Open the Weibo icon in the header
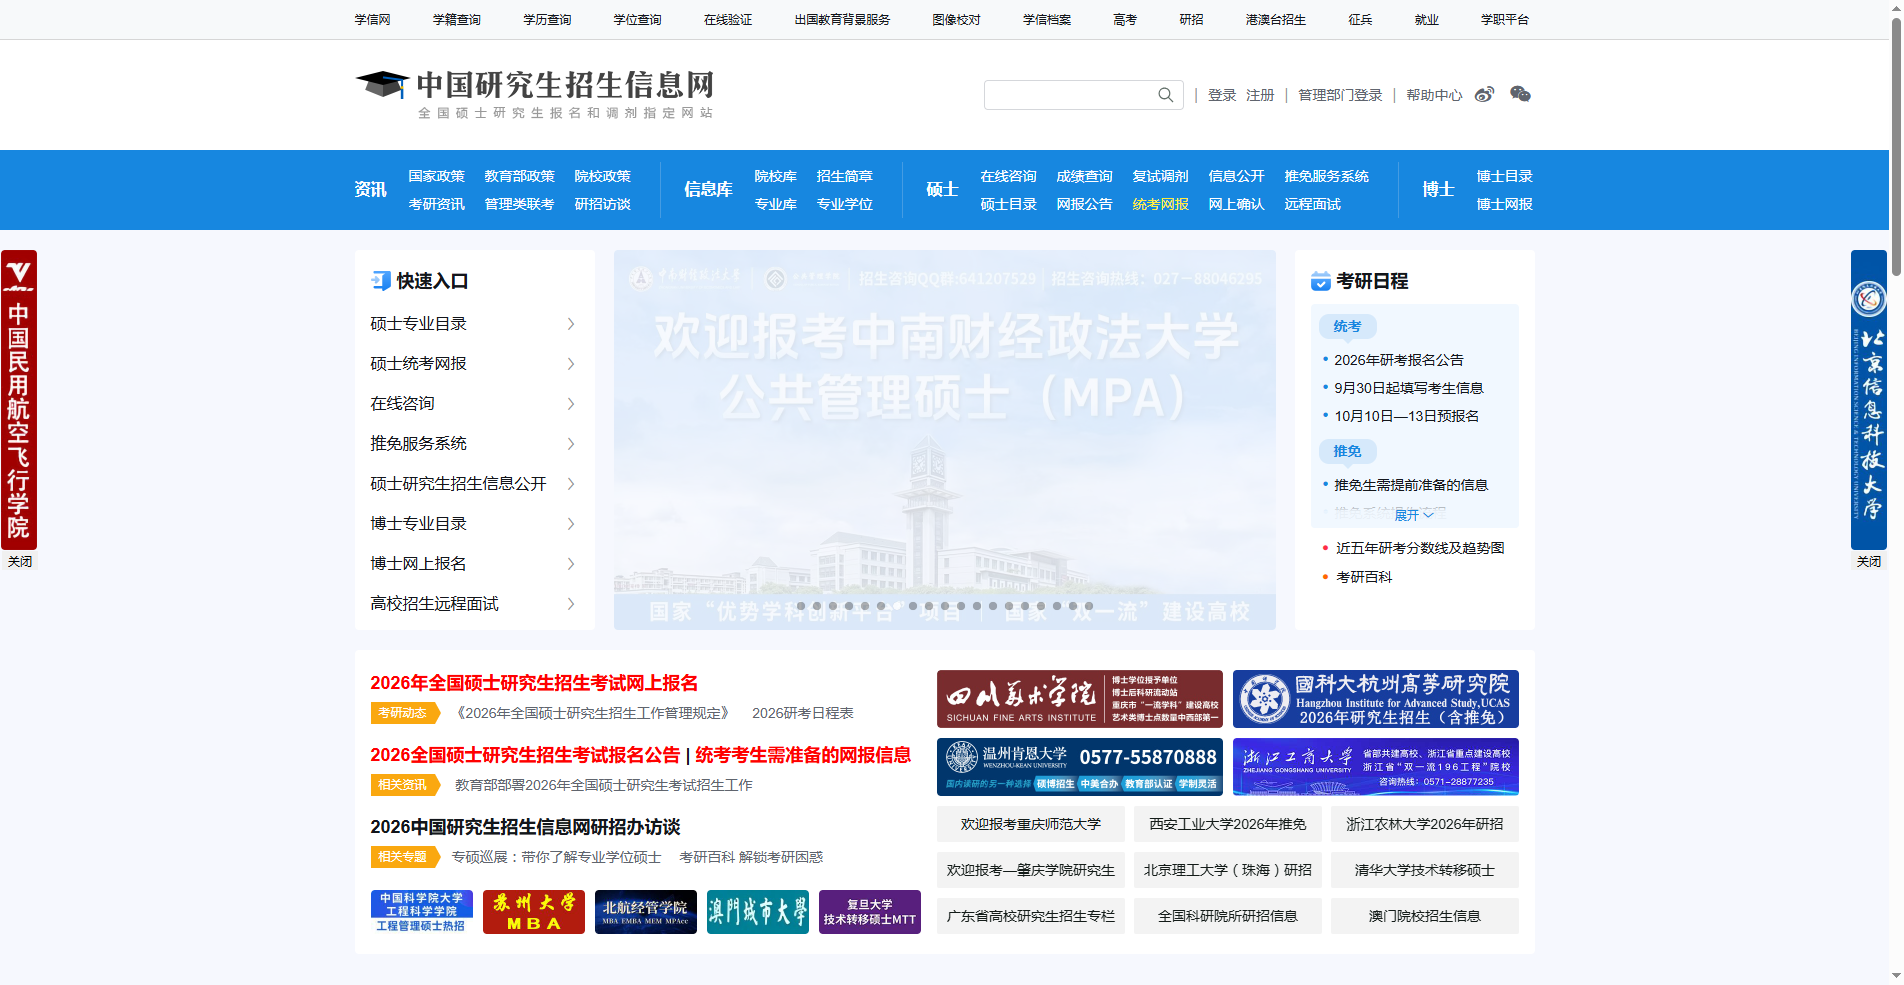The width and height of the screenshot is (1904, 985). 1483,94
